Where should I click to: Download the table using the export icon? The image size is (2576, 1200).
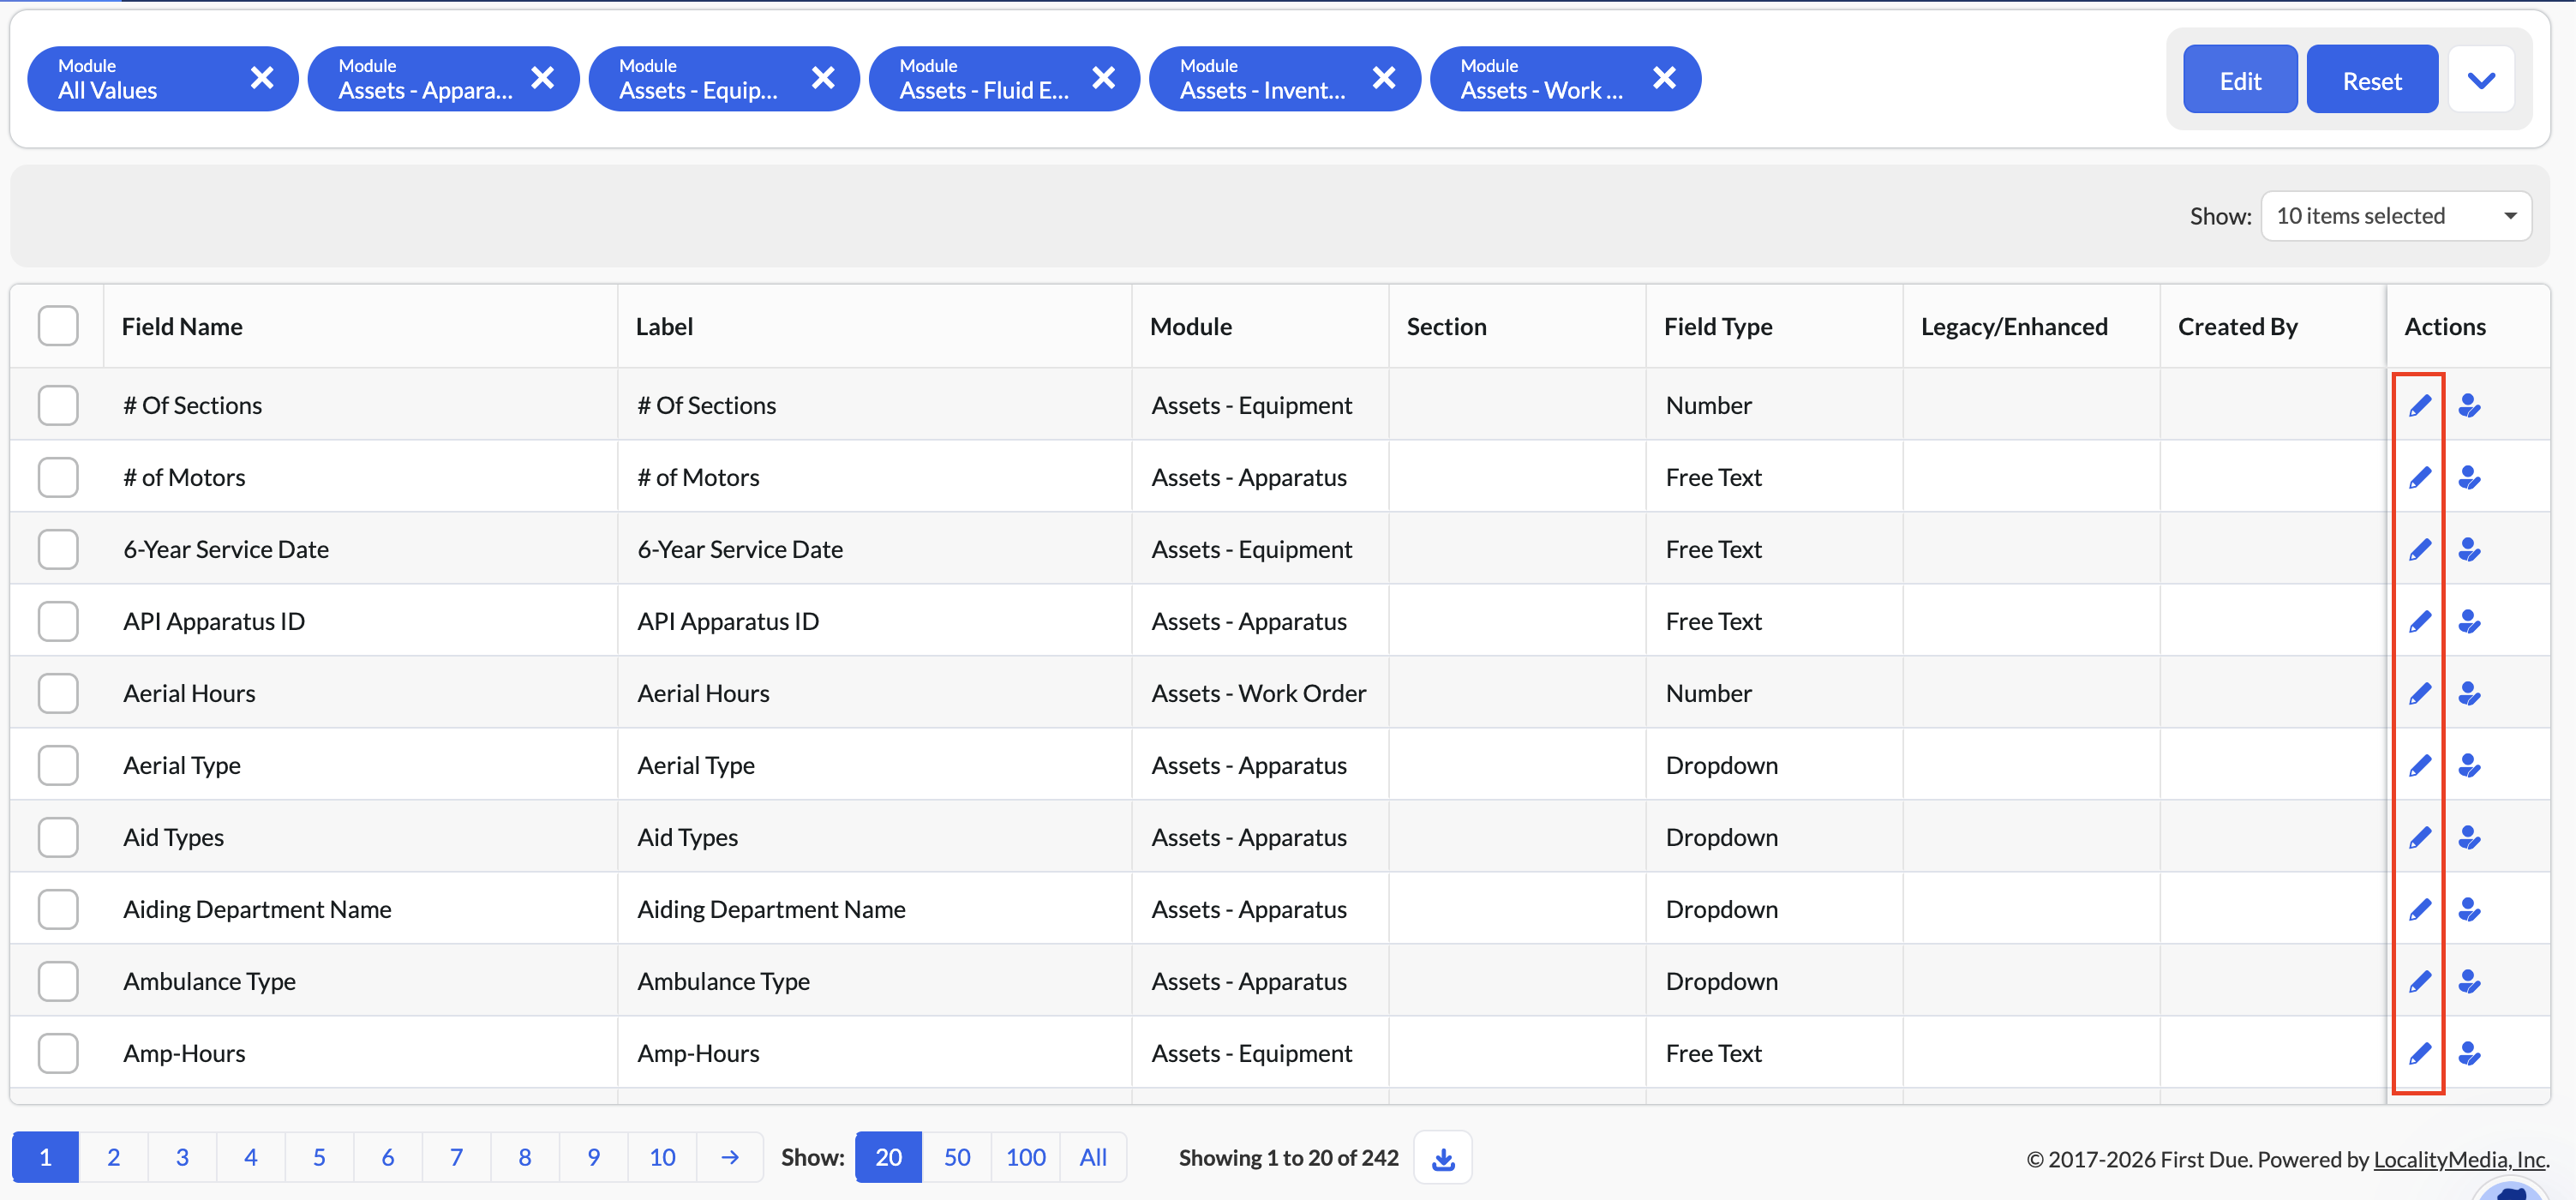click(1442, 1157)
